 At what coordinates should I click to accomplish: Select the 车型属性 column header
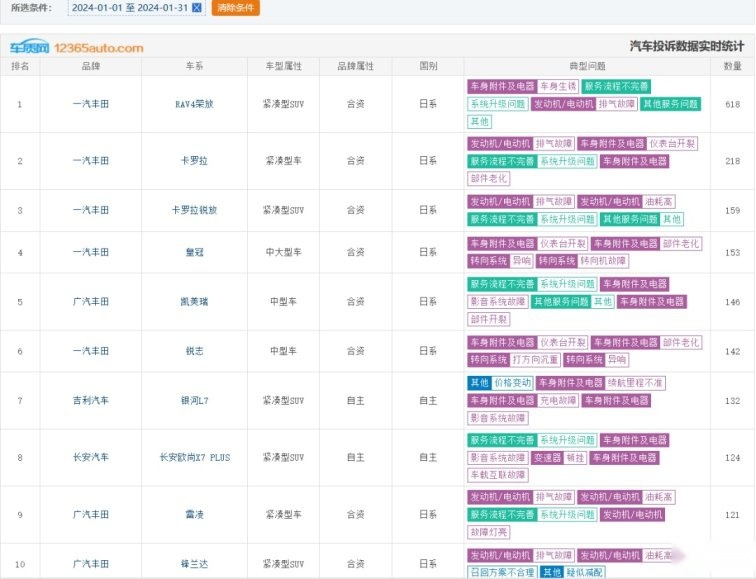284,66
